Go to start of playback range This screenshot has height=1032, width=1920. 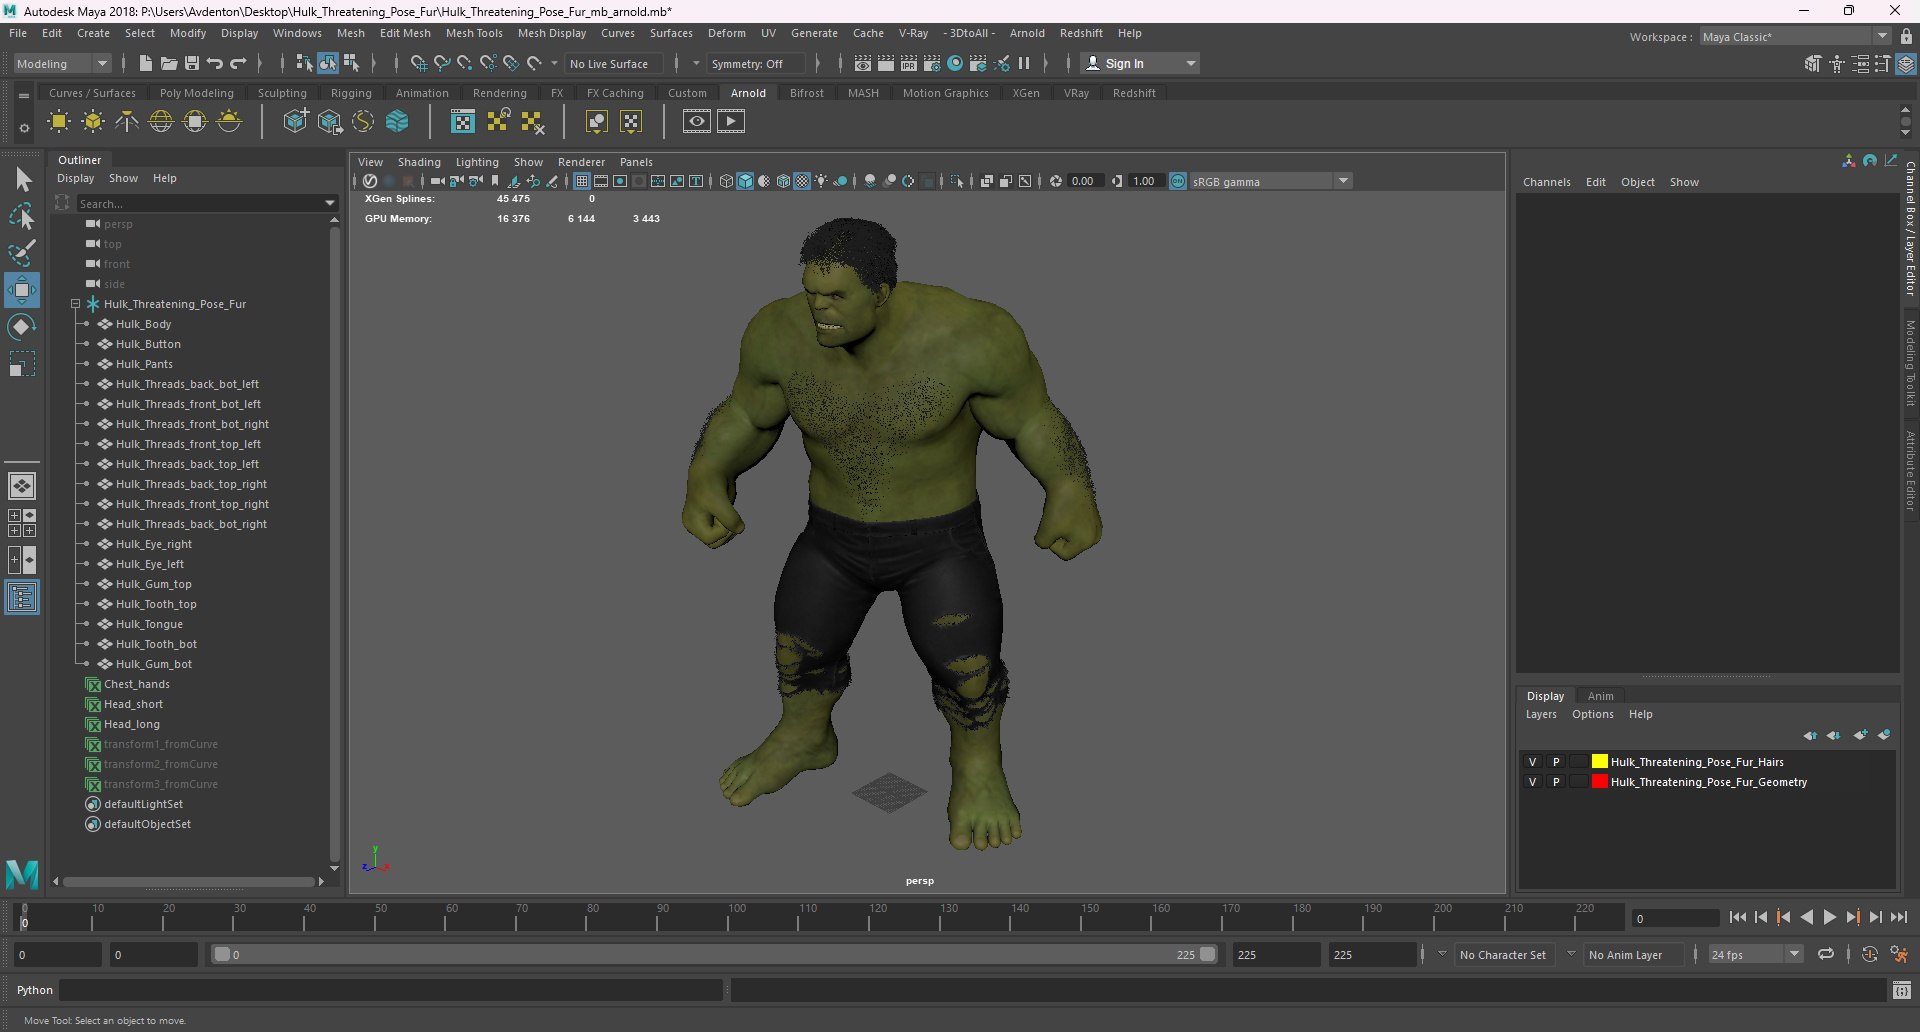[1738, 917]
